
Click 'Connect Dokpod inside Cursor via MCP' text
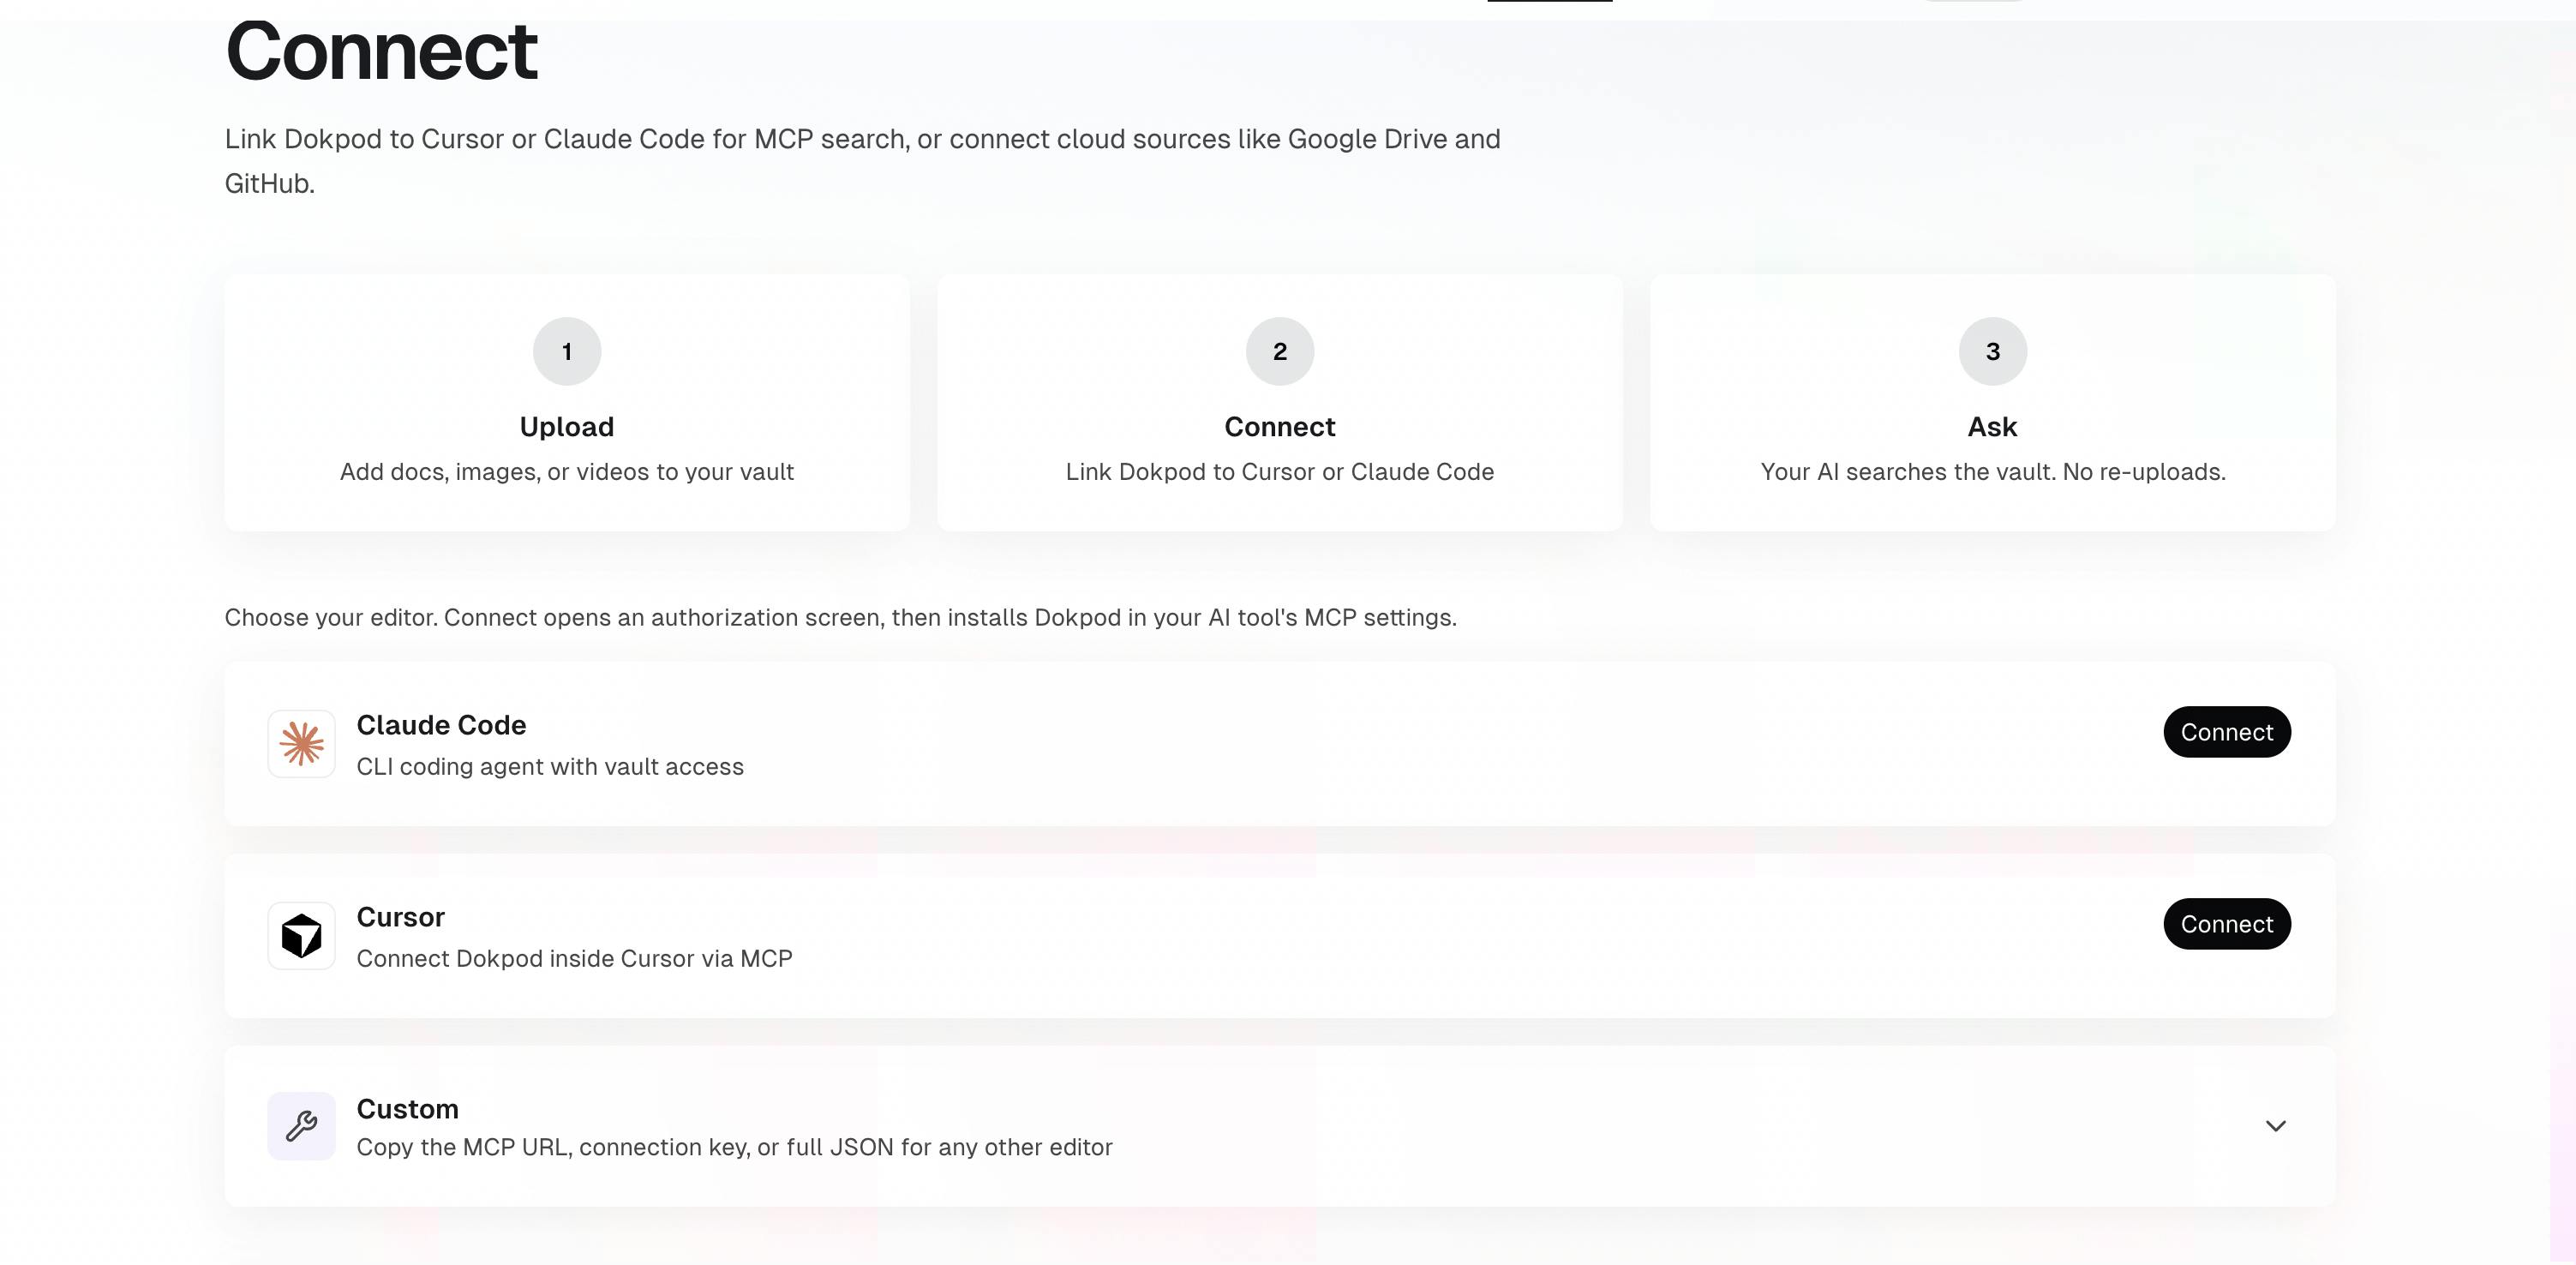(574, 959)
